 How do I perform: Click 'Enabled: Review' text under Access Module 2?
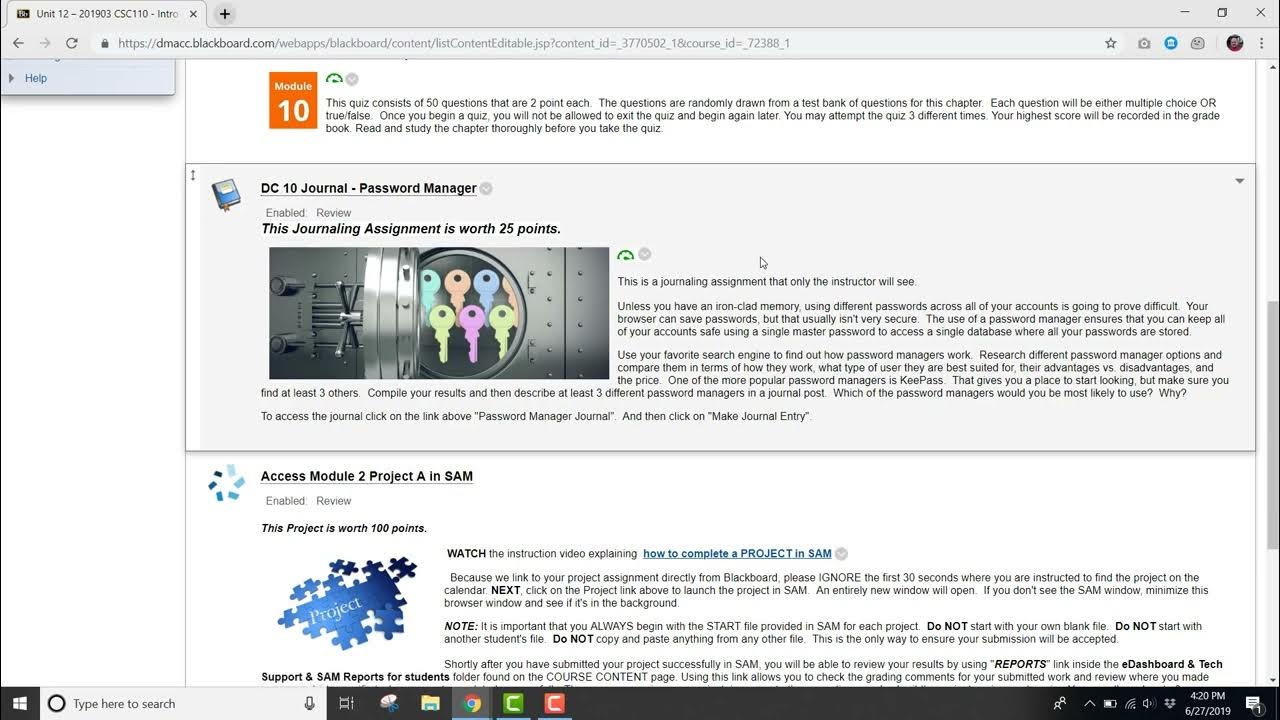click(x=308, y=501)
